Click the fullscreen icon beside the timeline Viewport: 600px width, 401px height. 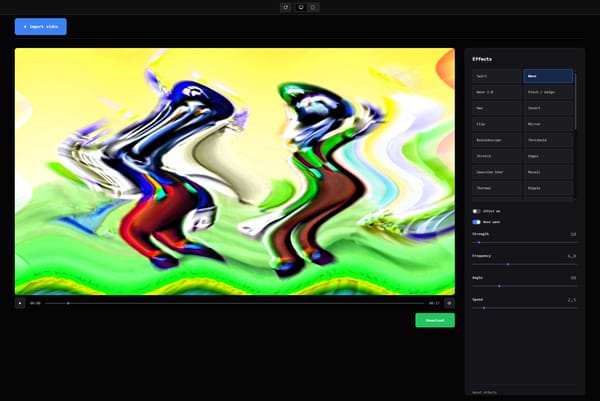click(x=450, y=303)
